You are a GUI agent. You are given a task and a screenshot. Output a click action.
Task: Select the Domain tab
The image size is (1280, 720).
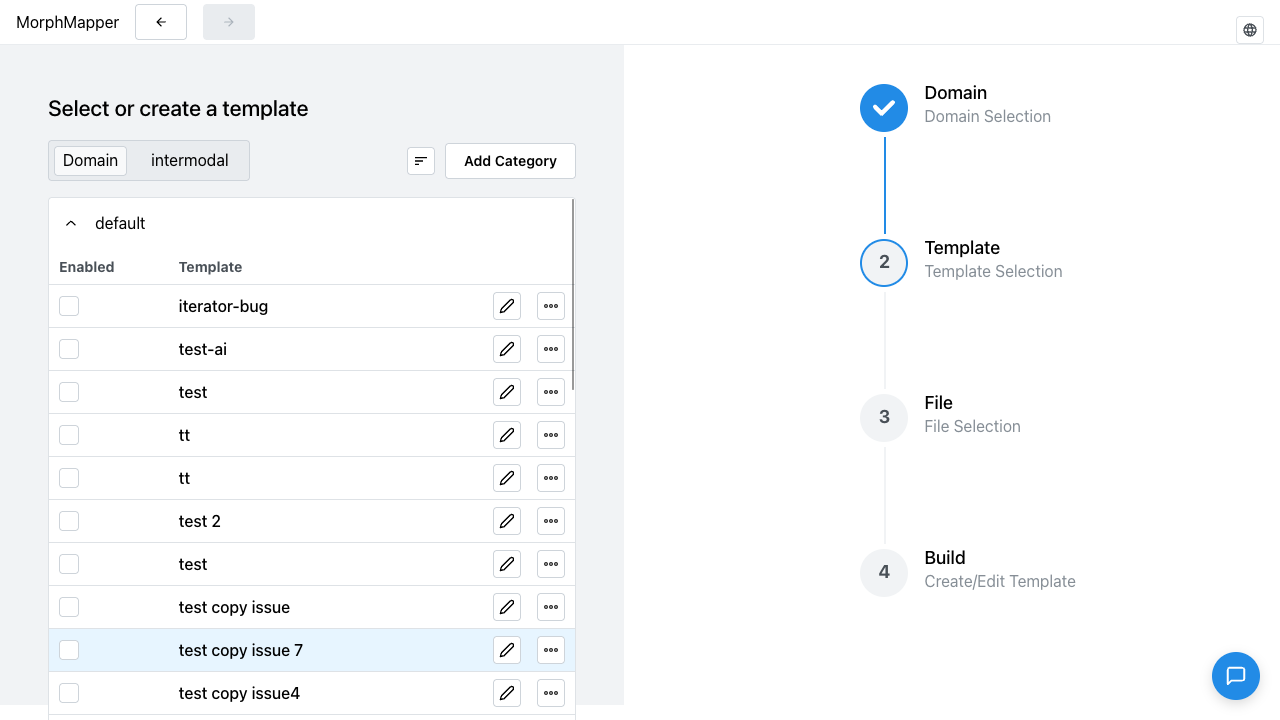pyautogui.click(x=90, y=160)
